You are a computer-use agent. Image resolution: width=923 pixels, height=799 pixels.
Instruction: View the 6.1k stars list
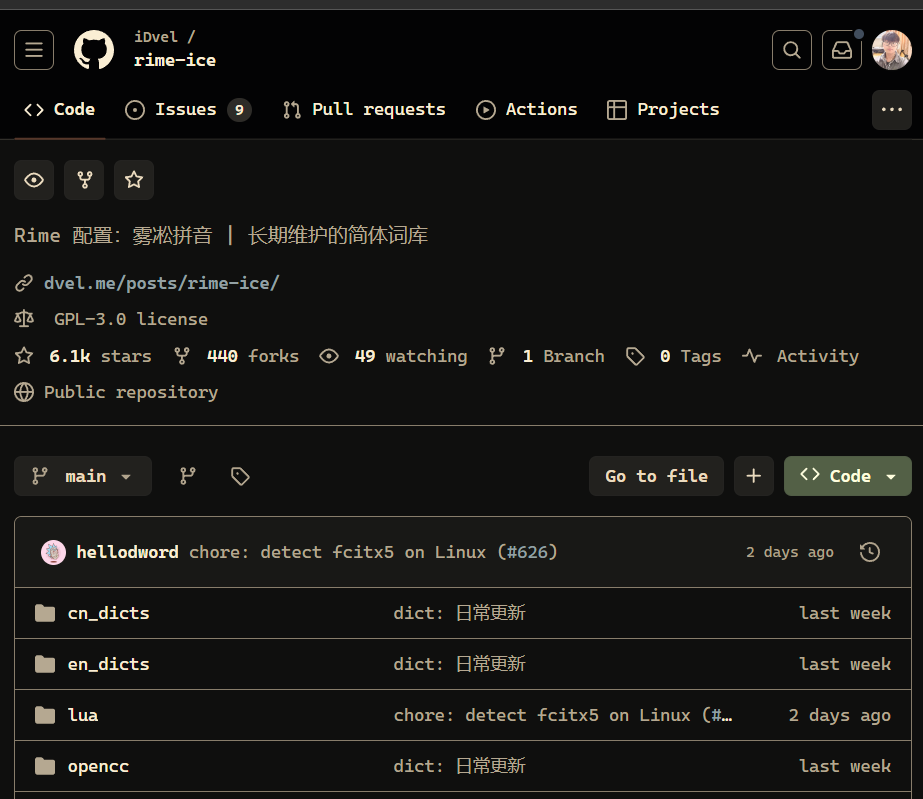[100, 356]
